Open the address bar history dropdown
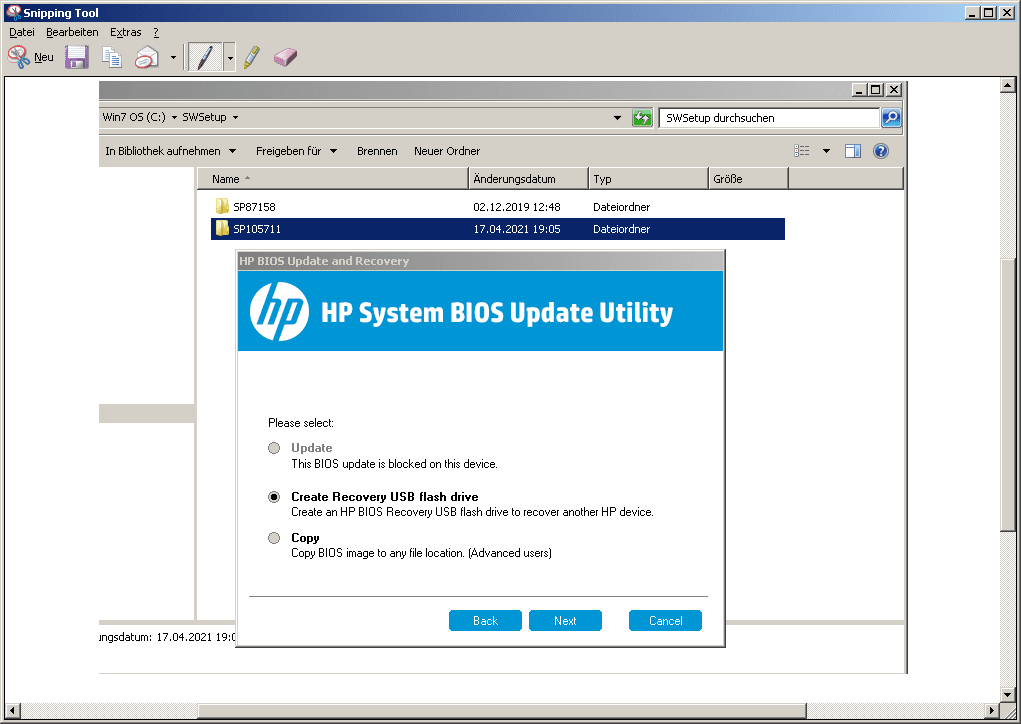Screen dimensions: 1021x724 [617, 118]
